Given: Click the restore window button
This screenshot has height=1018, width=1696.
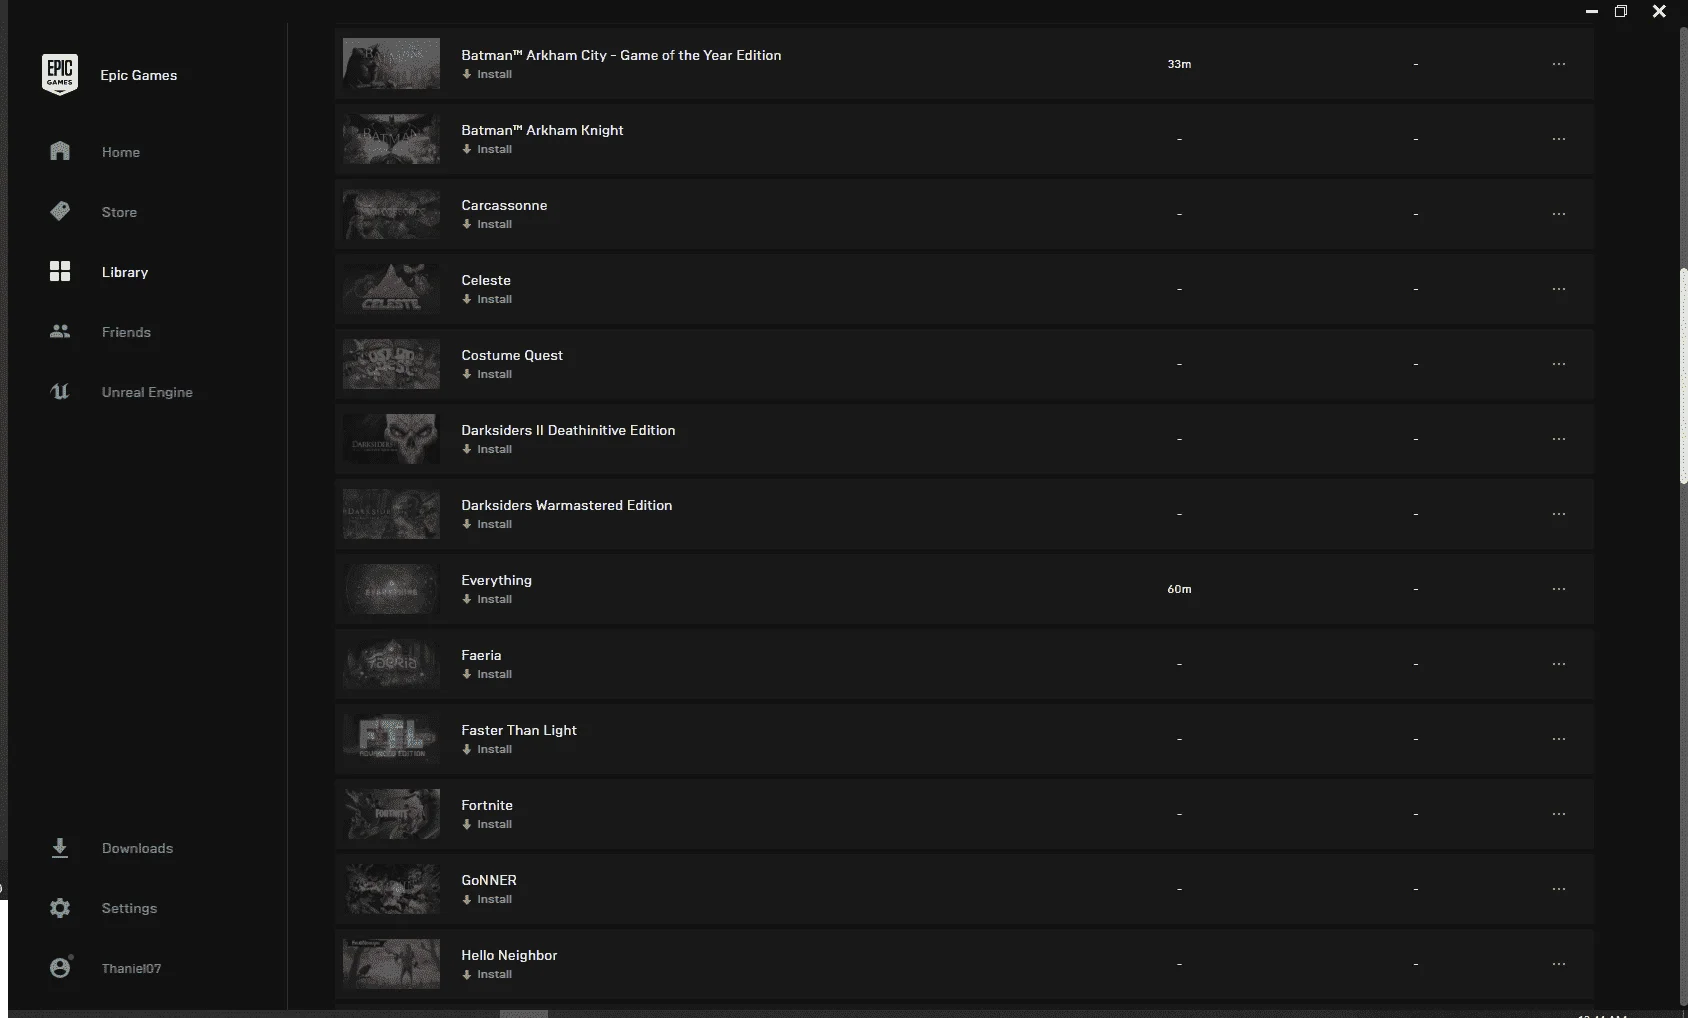Looking at the screenshot, I should (x=1621, y=11).
